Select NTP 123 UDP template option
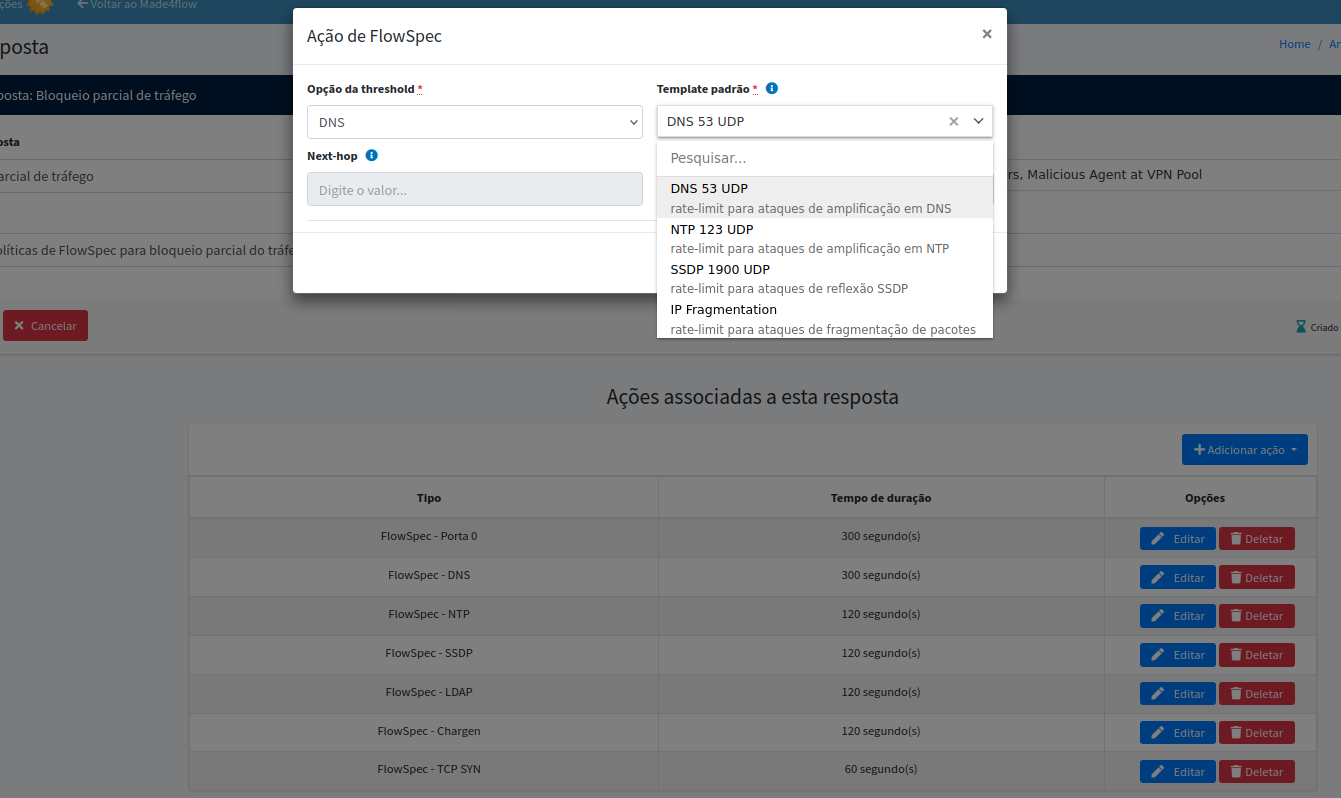The image size is (1341, 798). (x=825, y=238)
